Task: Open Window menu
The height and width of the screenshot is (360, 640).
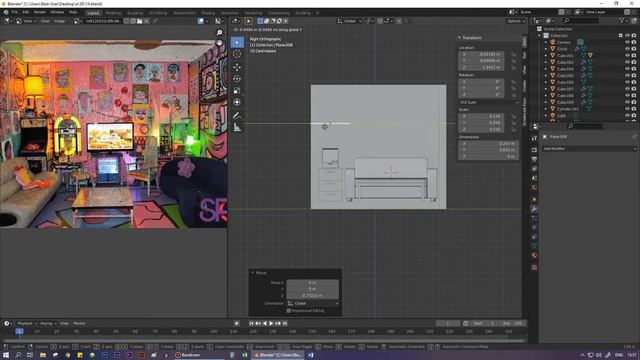Action: 57,12
